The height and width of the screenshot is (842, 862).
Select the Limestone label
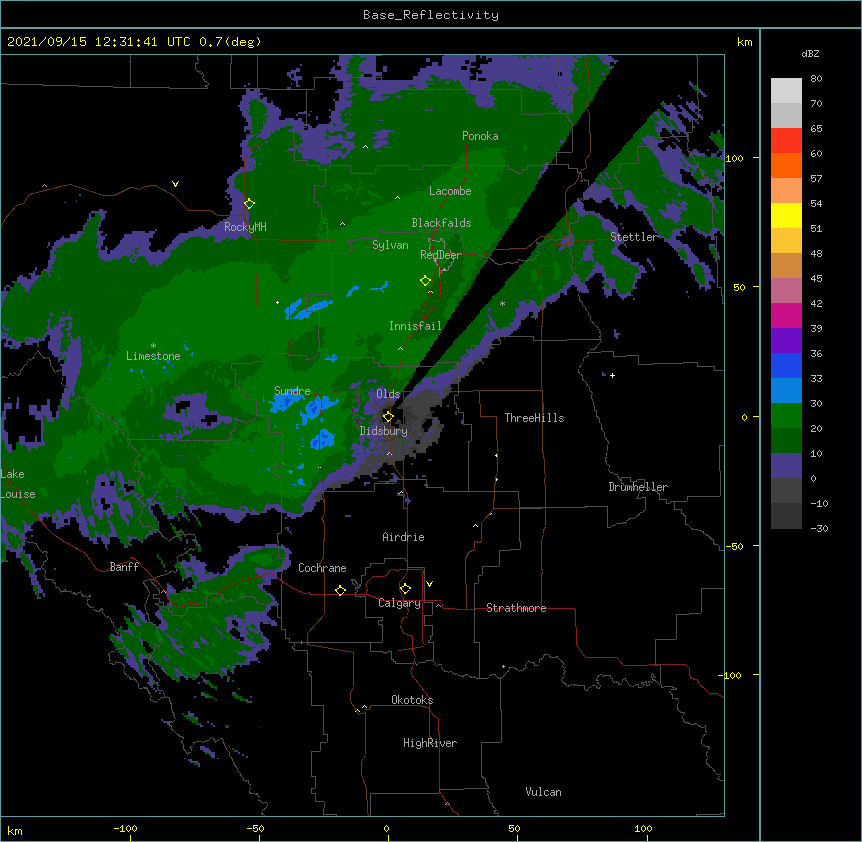coord(153,356)
